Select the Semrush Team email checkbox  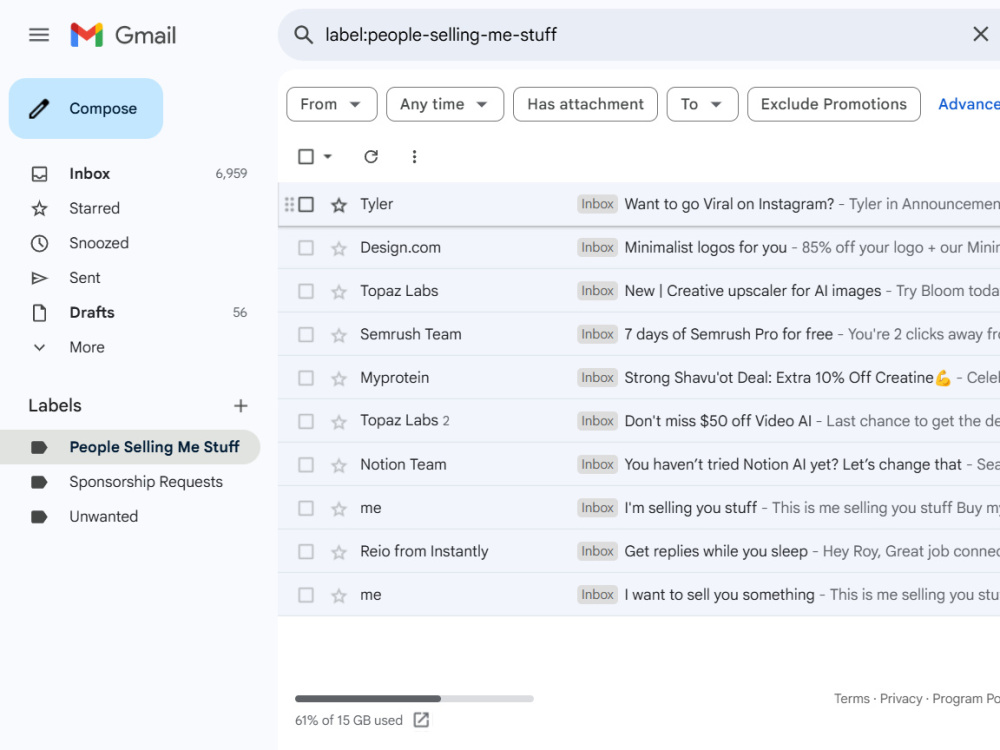(x=306, y=335)
